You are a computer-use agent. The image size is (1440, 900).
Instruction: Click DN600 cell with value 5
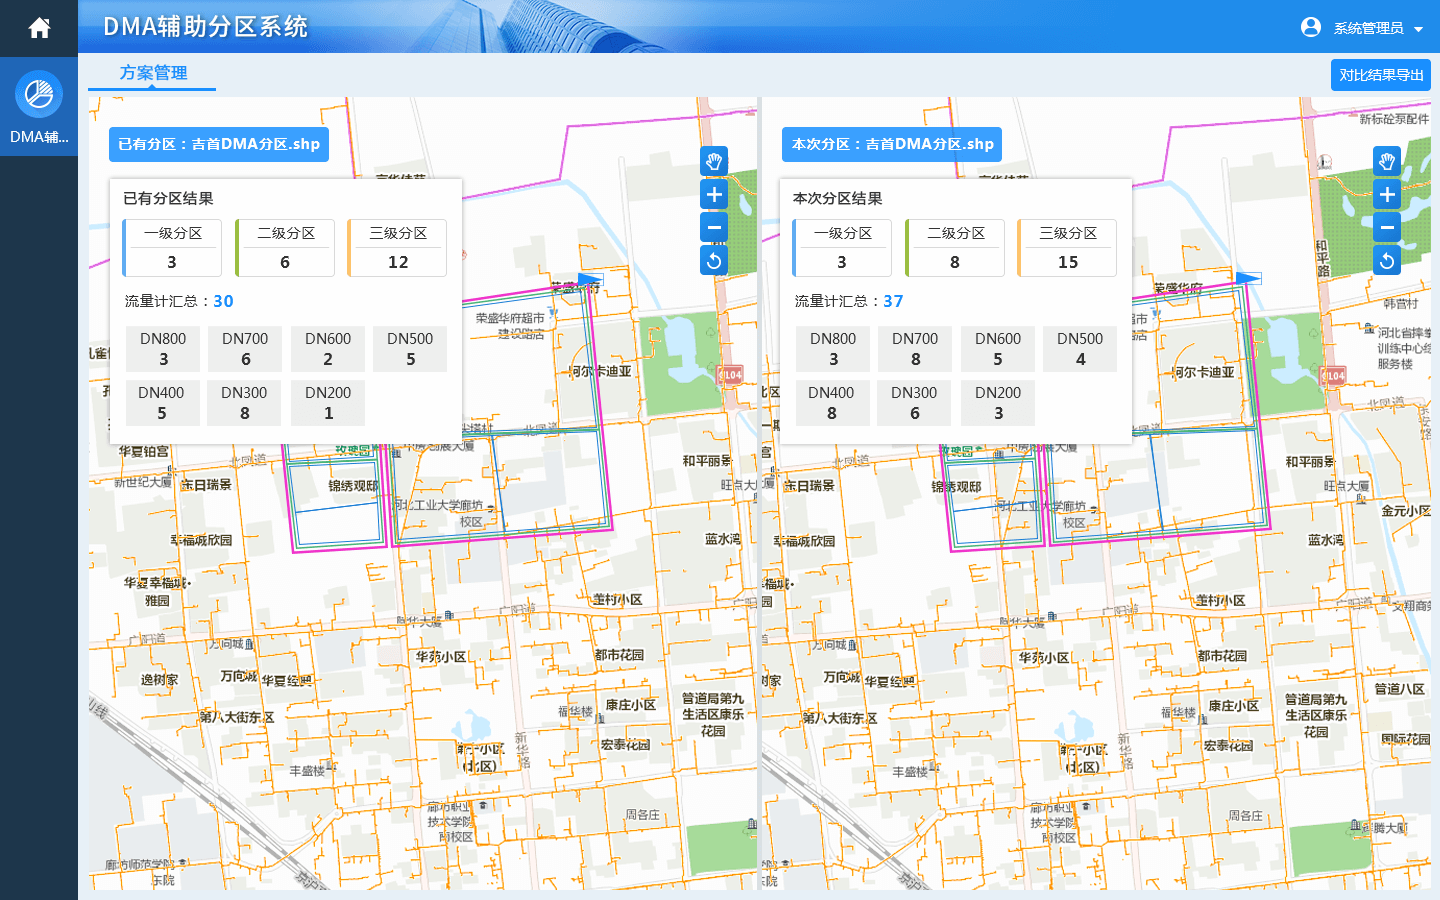pos(998,349)
